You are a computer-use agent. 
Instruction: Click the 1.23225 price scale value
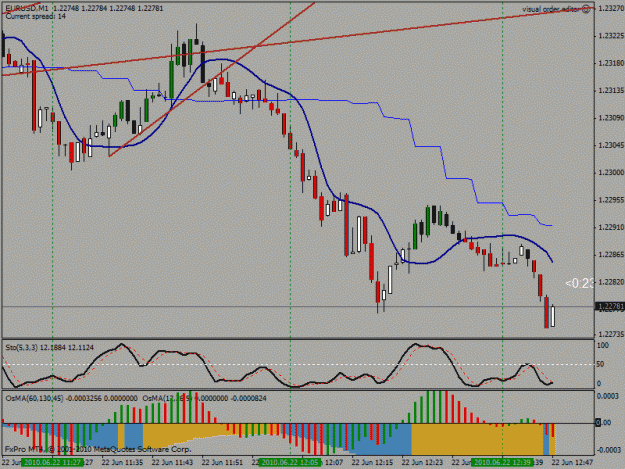(611, 36)
